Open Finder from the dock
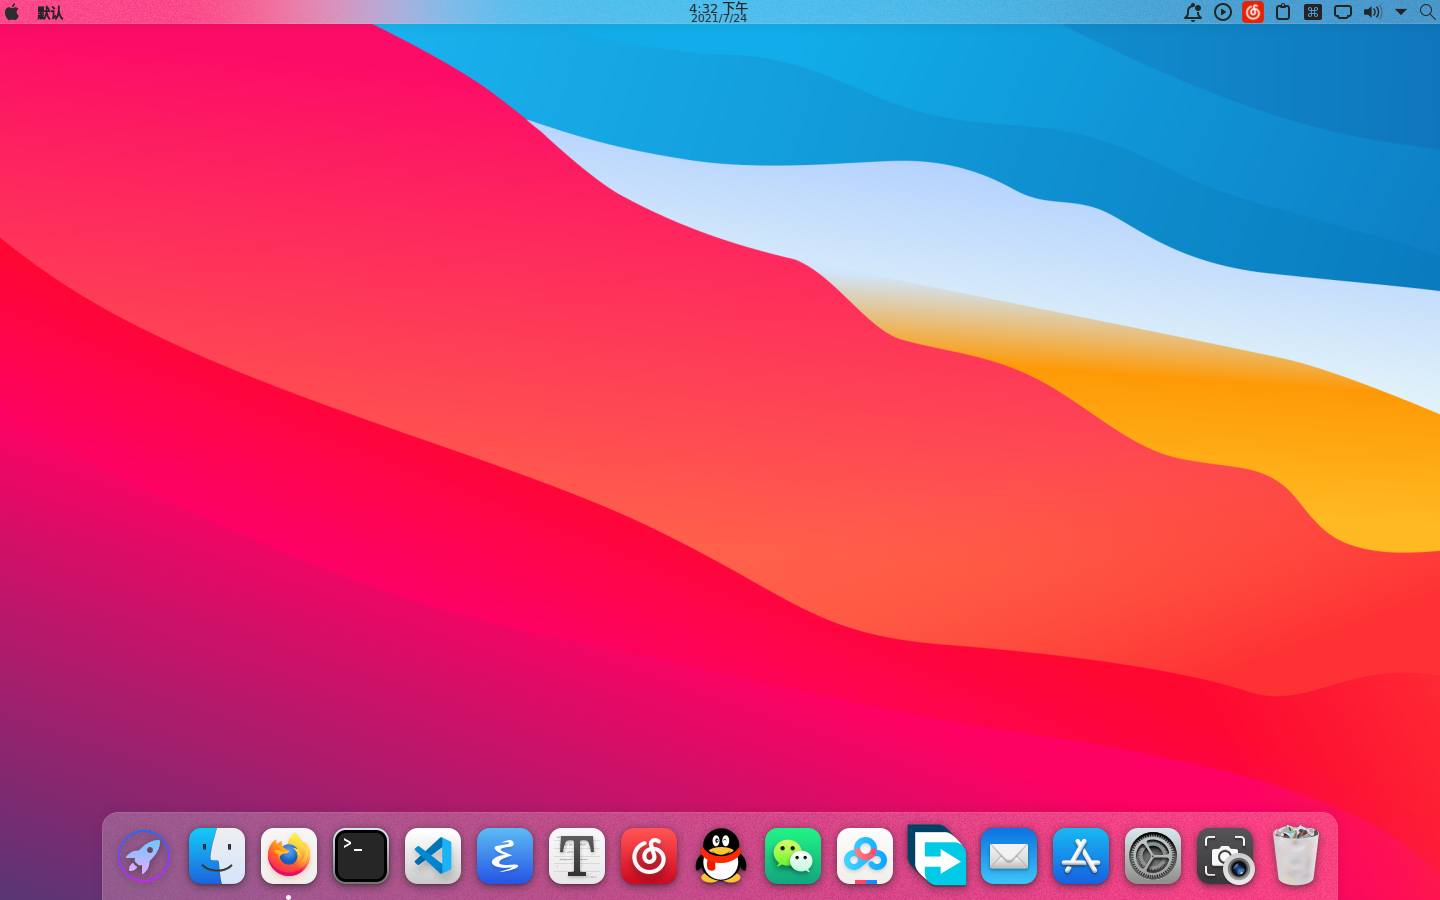The height and width of the screenshot is (900, 1440). pos(217,856)
